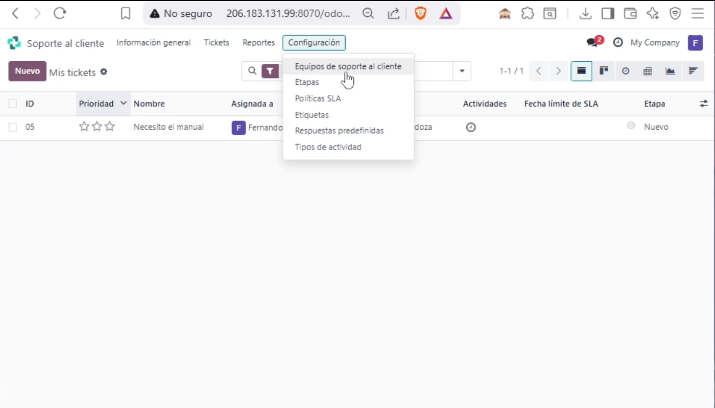Open the browser hamburger menu

coord(698,14)
